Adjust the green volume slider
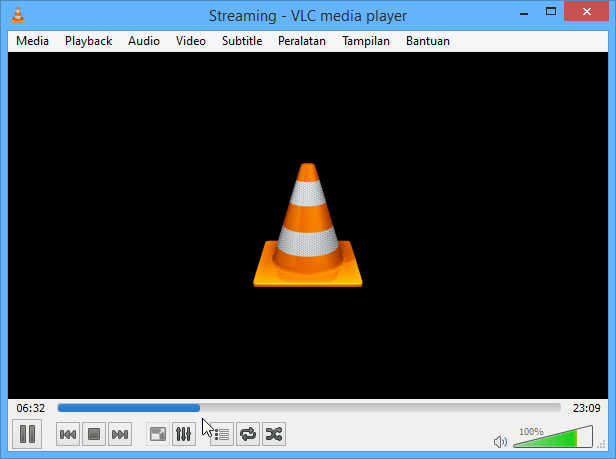 coord(553,436)
